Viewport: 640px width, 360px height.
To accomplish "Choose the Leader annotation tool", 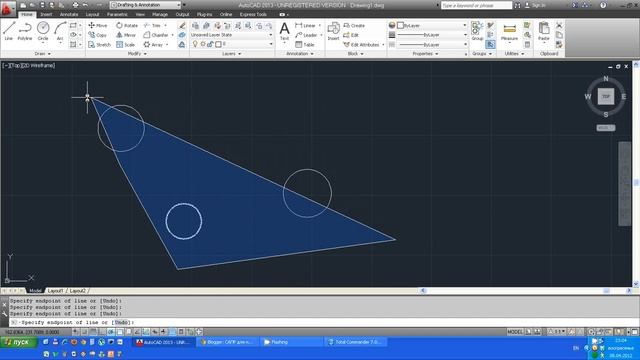I will click(x=306, y=35).
